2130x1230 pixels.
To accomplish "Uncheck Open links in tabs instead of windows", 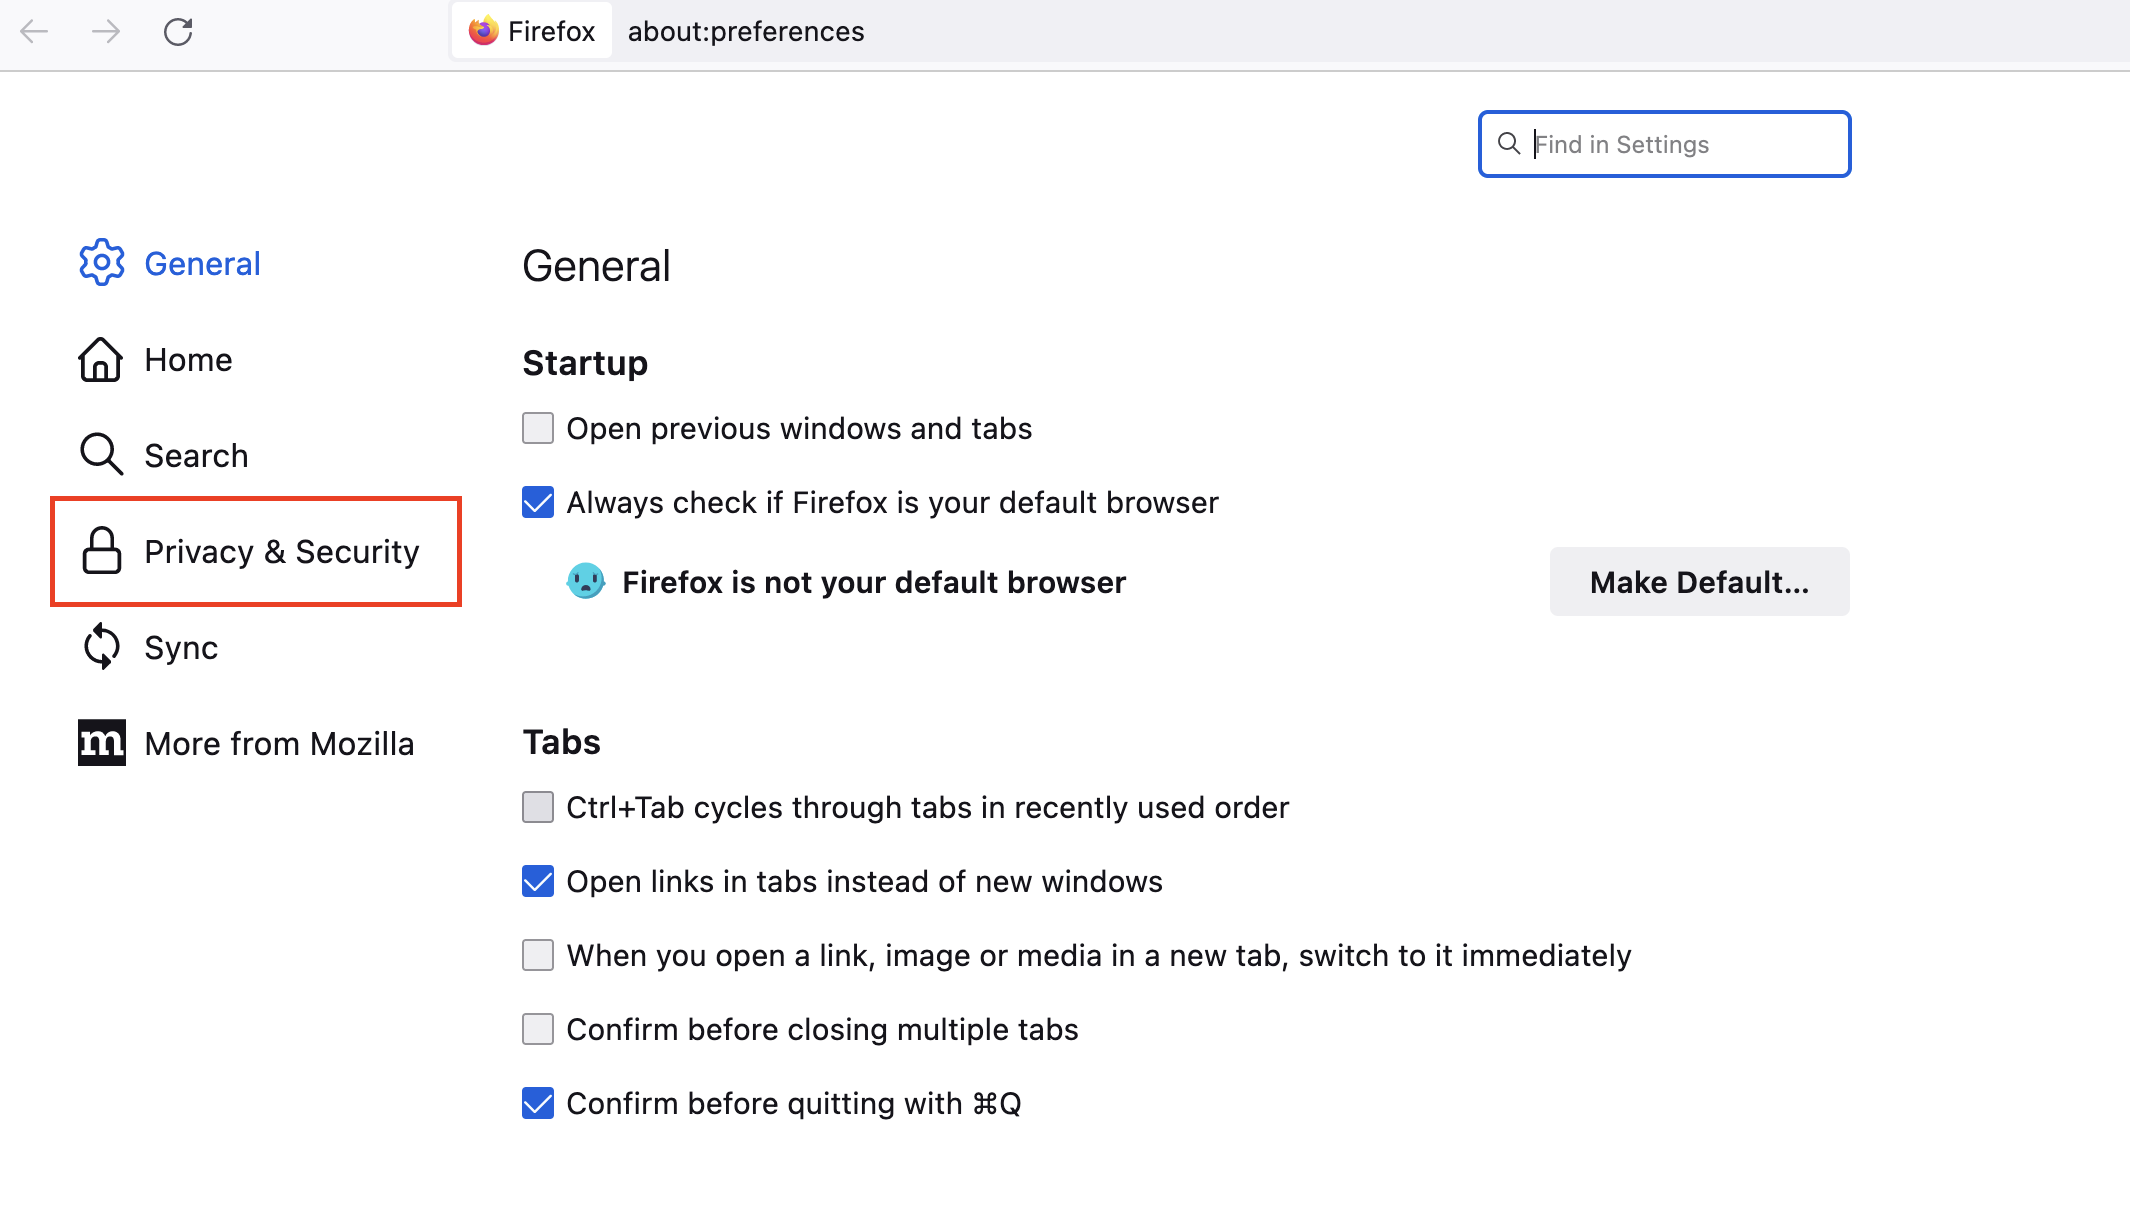I will 538,881.
